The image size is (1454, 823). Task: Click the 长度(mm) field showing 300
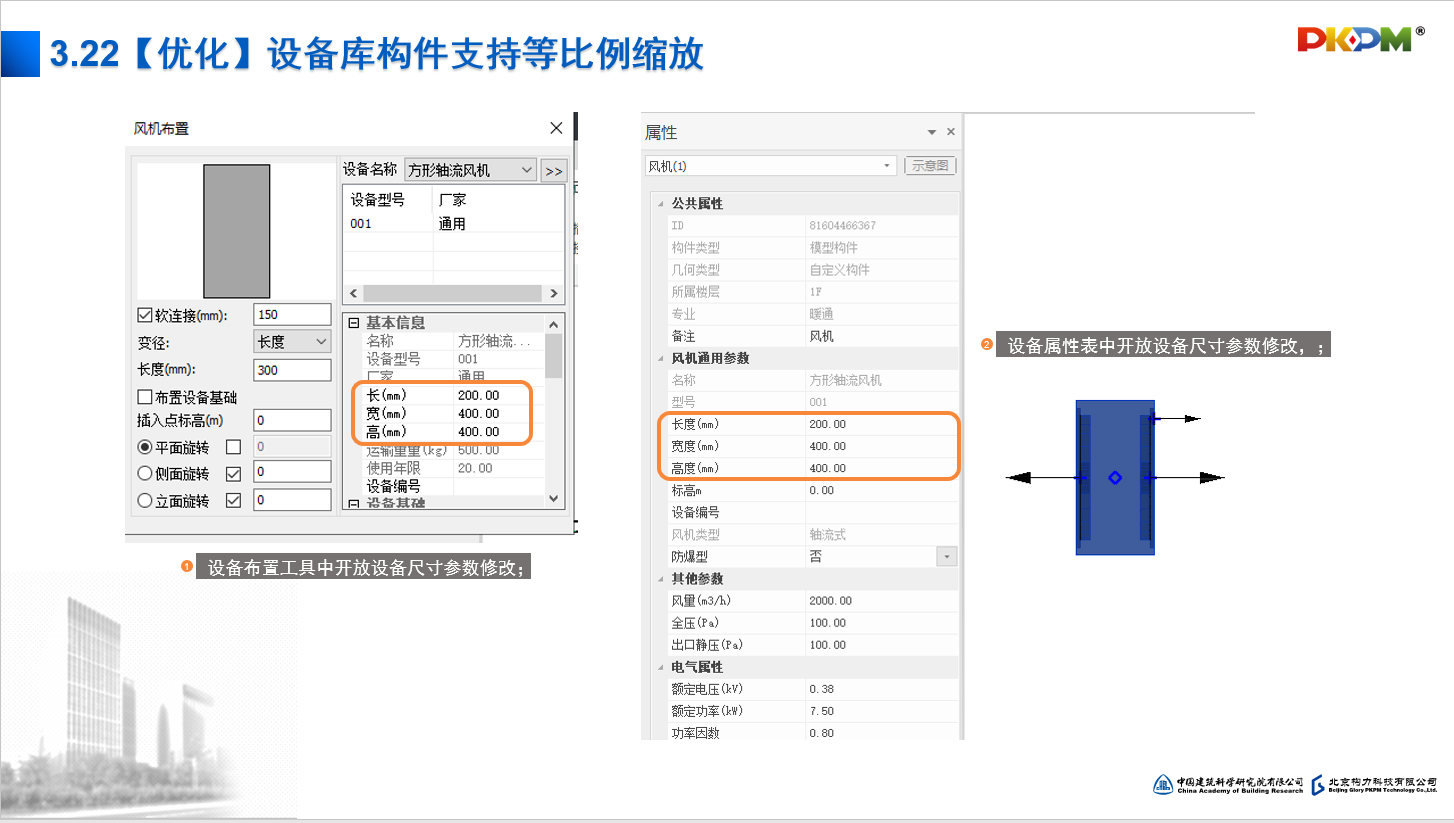(292, 370)
